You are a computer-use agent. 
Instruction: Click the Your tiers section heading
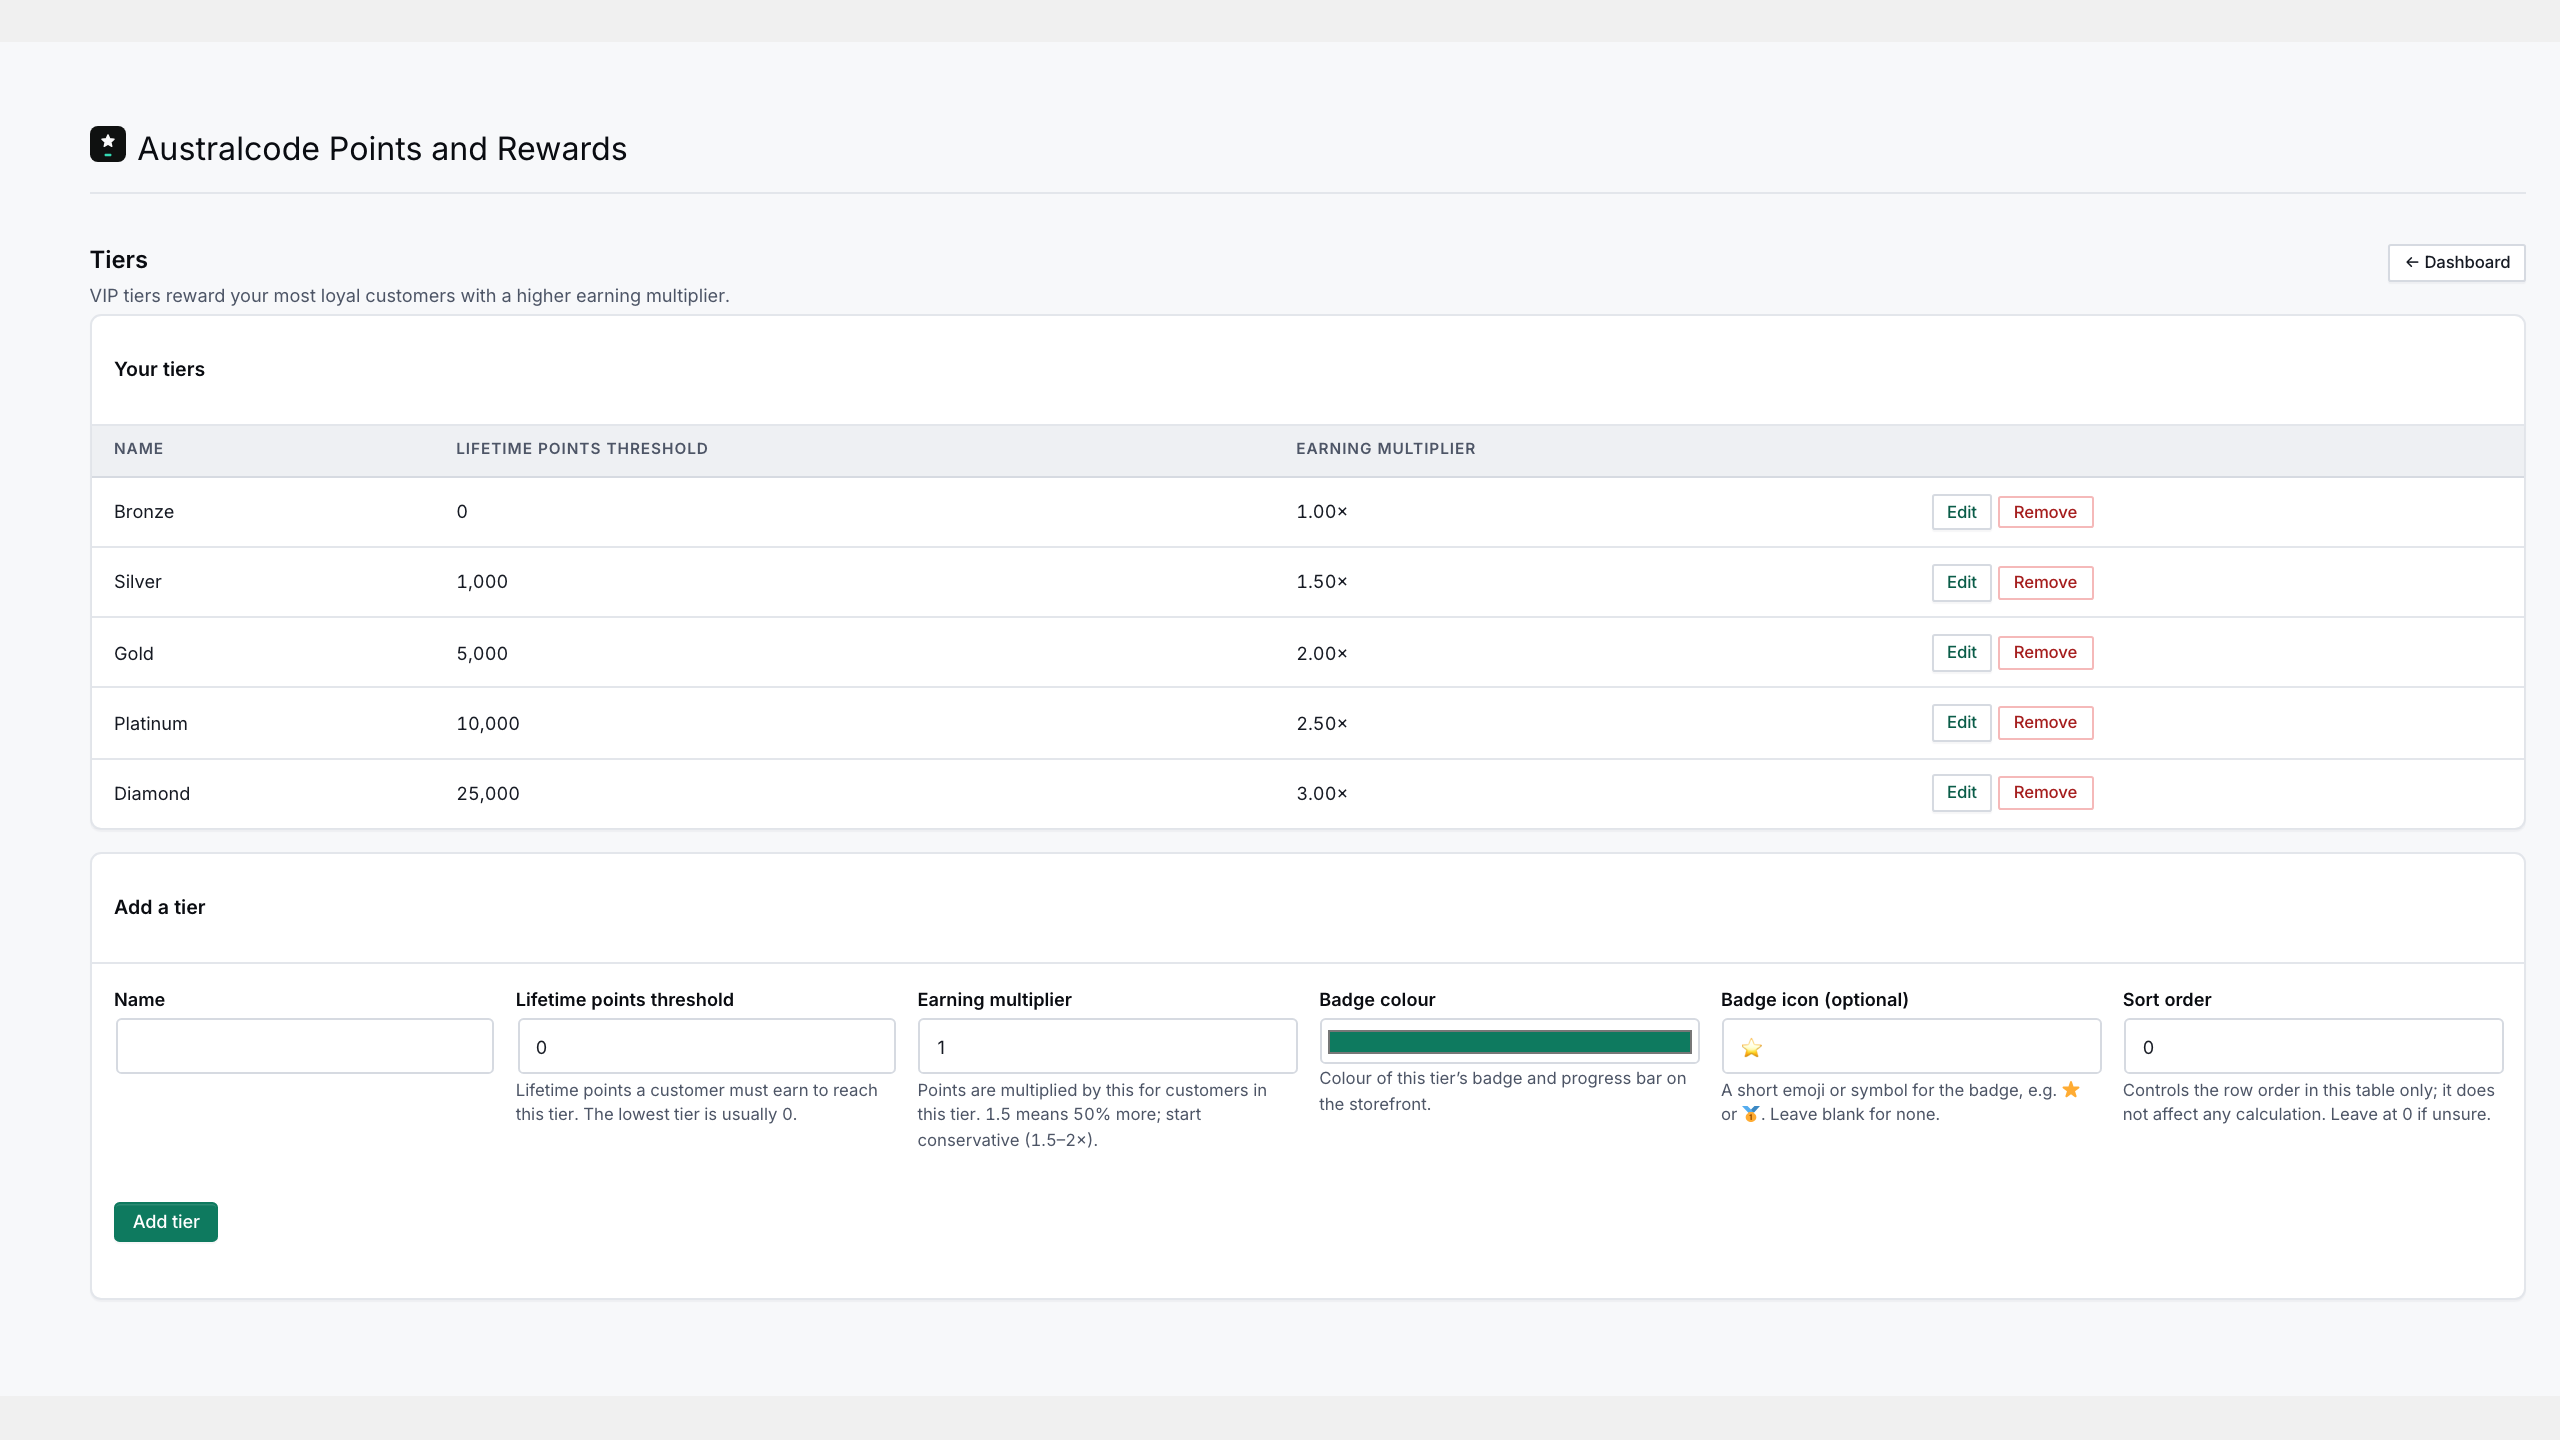[x=160, y=369]
